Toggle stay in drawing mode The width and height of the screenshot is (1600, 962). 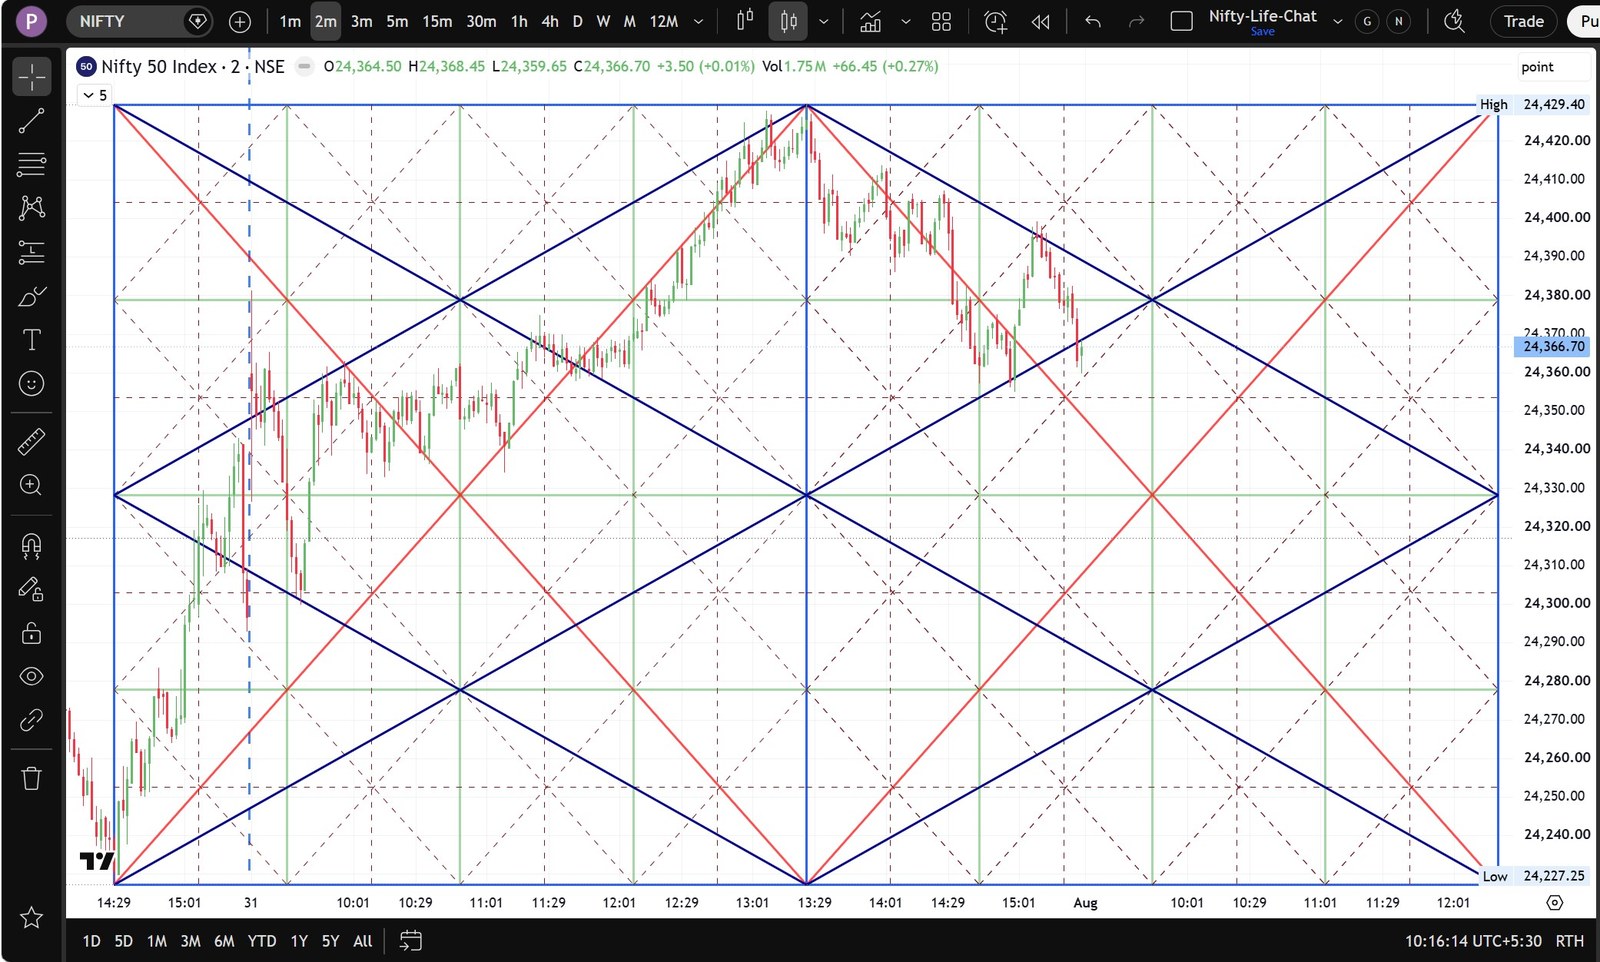click(x=31, y=589)
